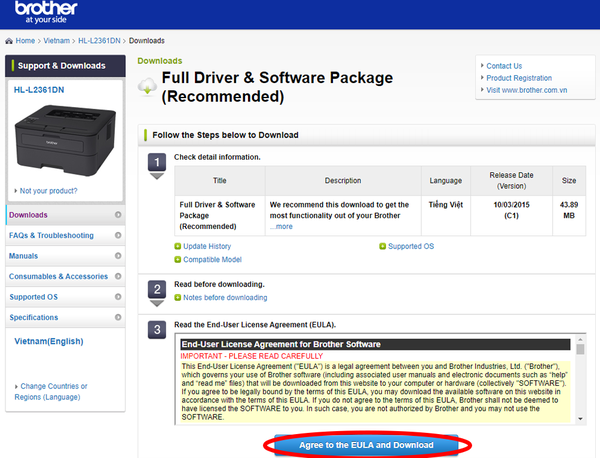Expand the '...more' description link

coord(281,227)
